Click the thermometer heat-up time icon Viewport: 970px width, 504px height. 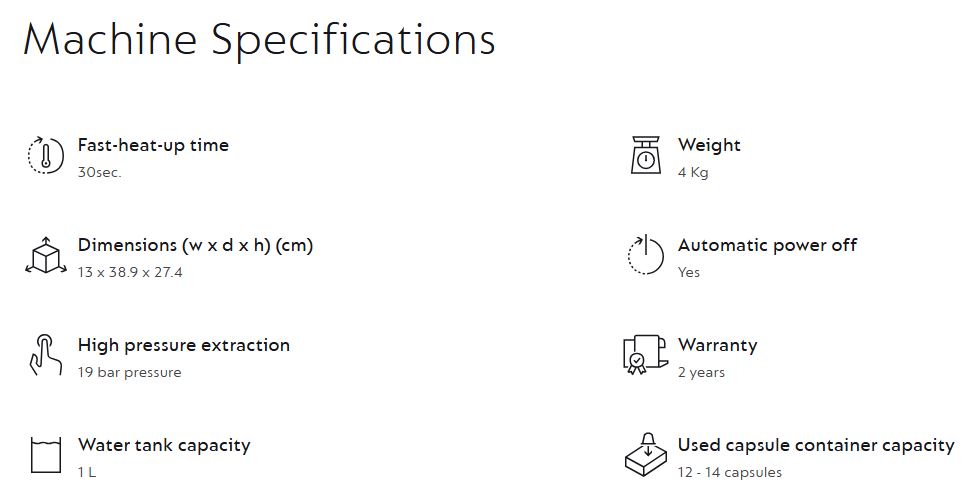click(x=45, y=156)
